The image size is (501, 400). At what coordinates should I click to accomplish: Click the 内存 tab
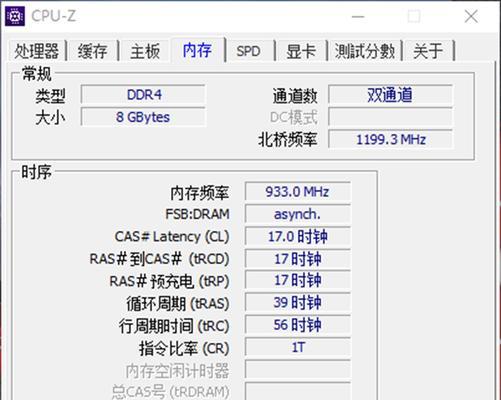(x=197, y=50)
